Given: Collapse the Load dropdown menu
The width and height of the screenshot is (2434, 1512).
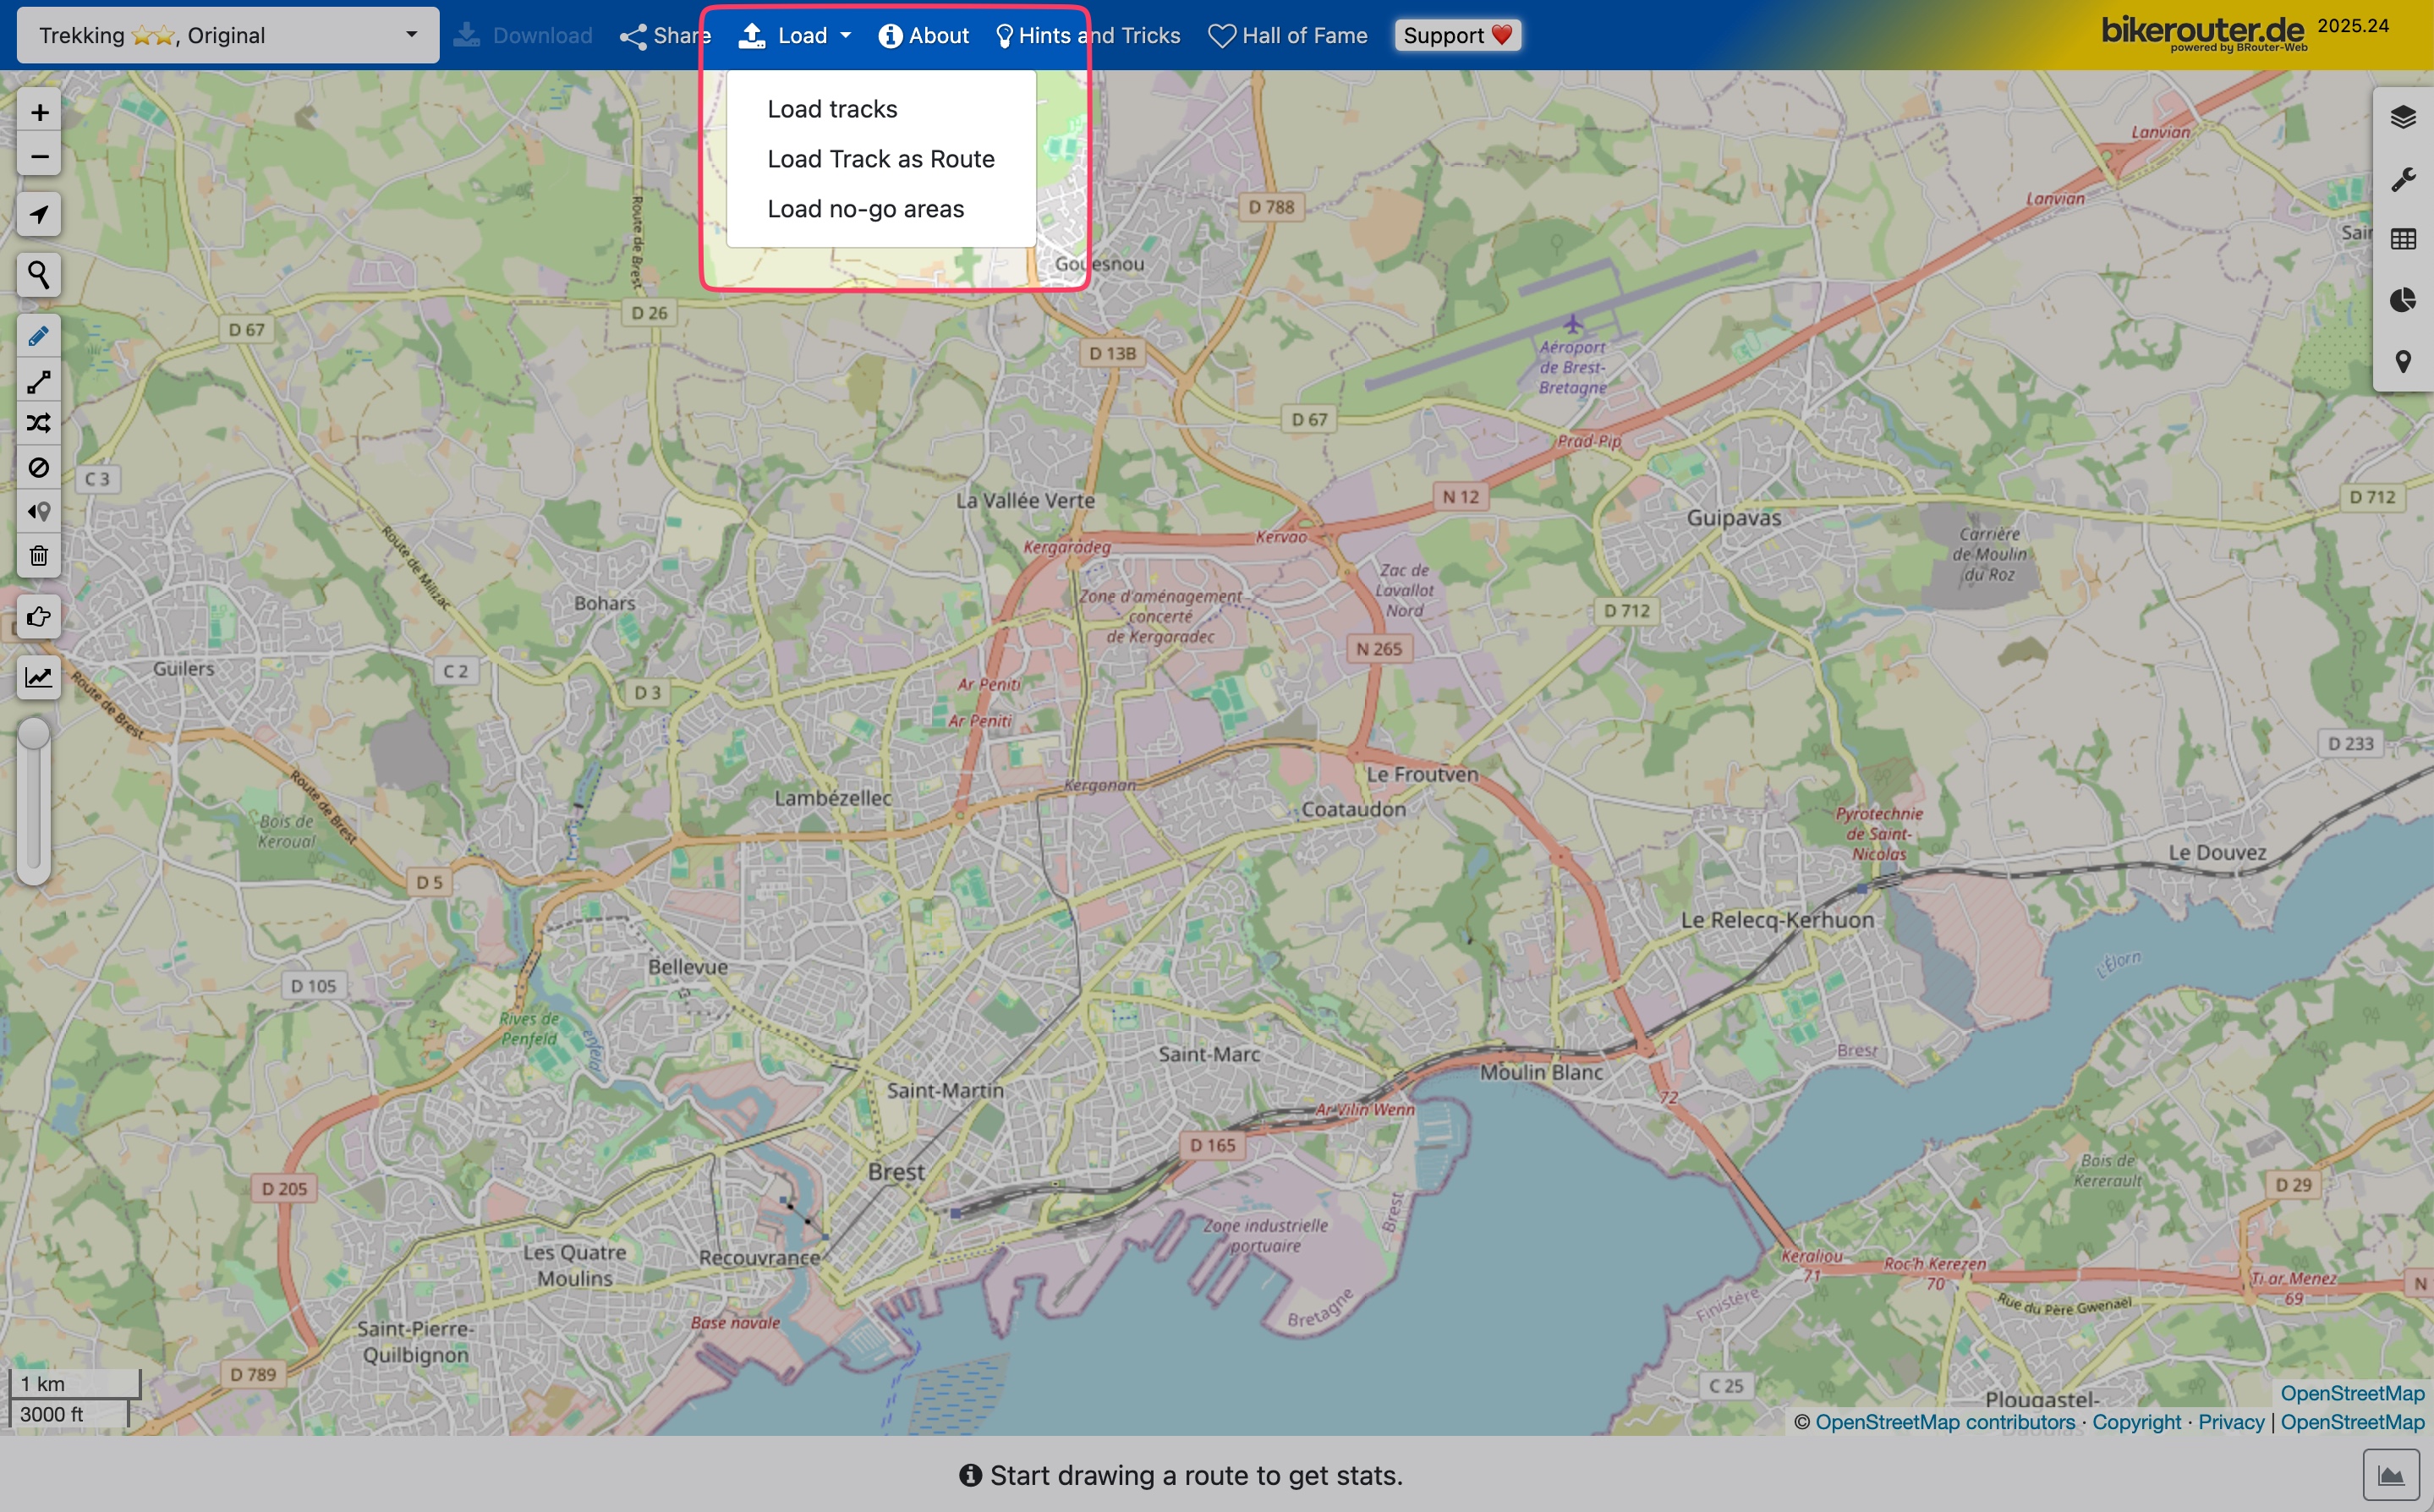Looking at the screenshot, I should tap(795, 35).
